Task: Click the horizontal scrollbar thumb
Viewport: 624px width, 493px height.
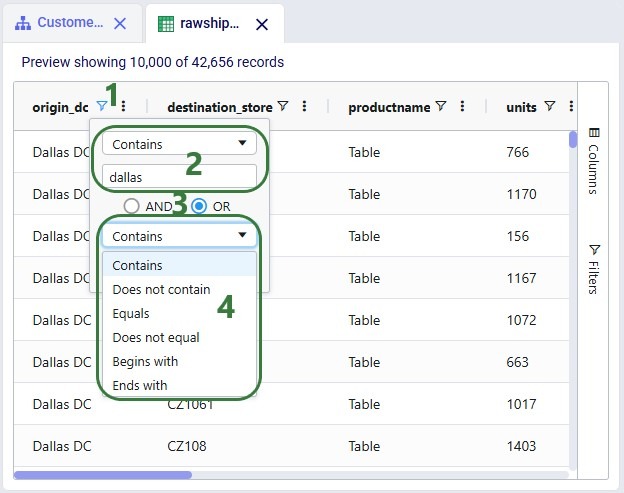Action: click(x=103, y=475)
